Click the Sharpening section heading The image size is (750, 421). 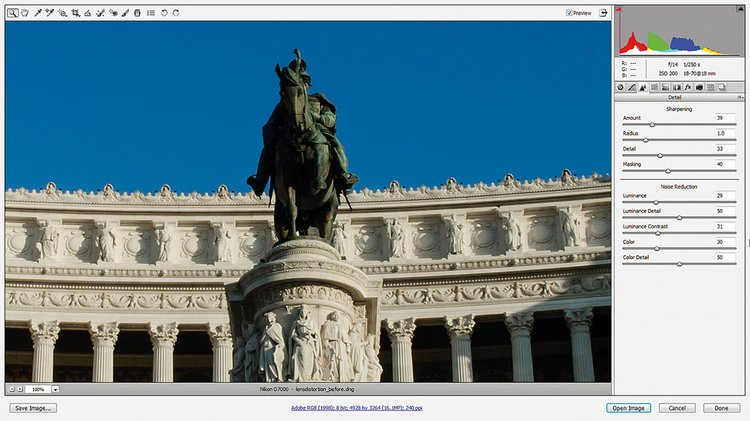[x=679, y=109]
